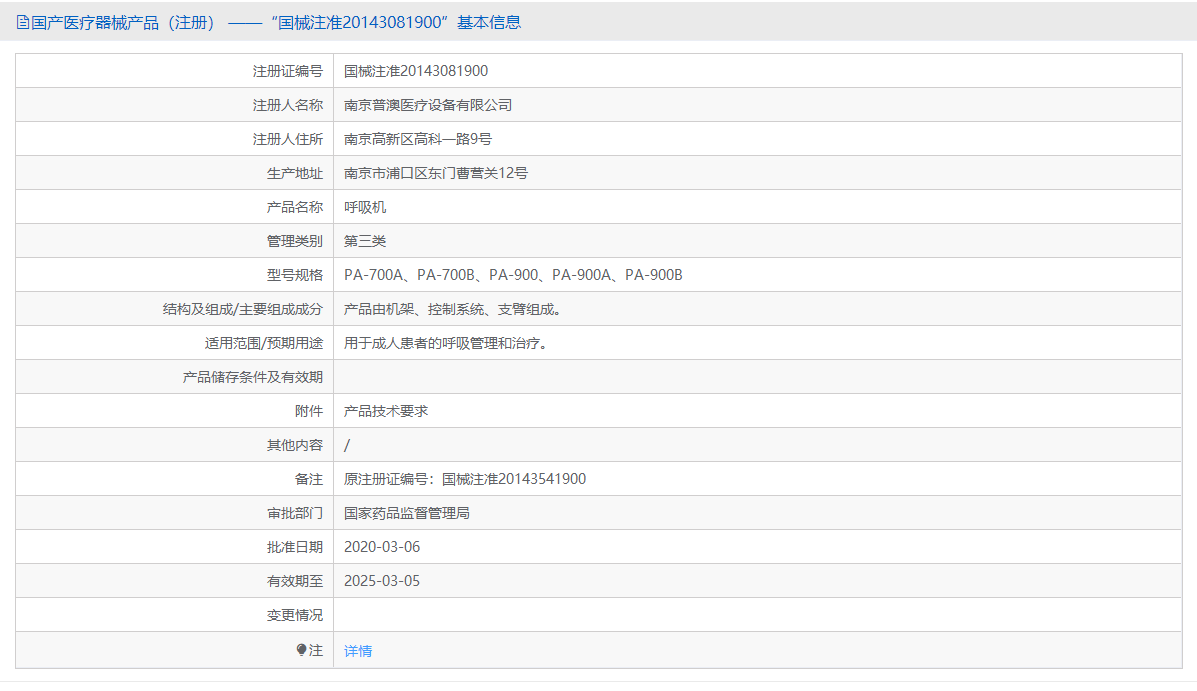Image resolution: width=1197 pixels, height=691 pixels.
Task: Select text 用于成人患者的呼吸管理和治疗。
Action: (x=446, y=343)
